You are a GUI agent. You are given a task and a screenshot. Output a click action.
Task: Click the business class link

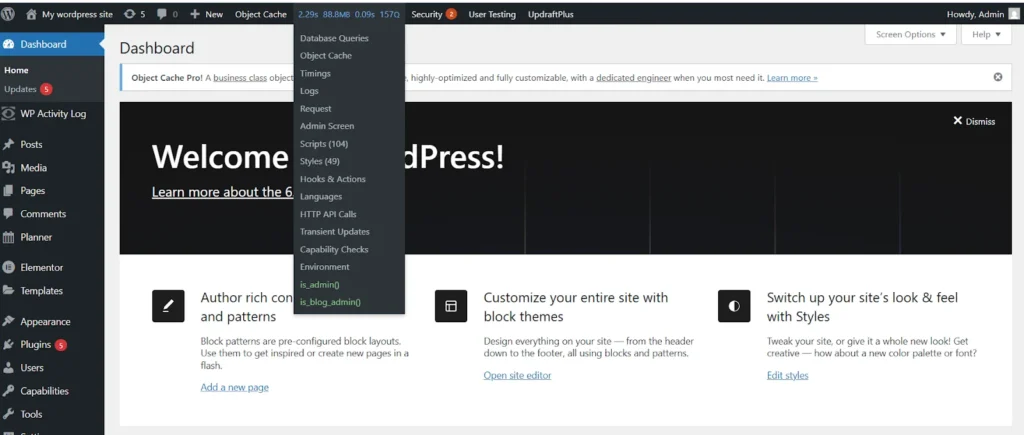pyautogui.click(x=240, y=78)
